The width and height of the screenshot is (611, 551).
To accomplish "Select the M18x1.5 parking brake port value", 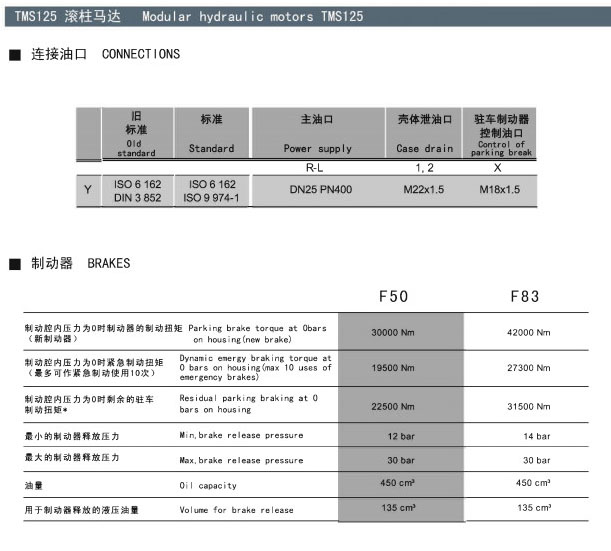I will (500, 190).
